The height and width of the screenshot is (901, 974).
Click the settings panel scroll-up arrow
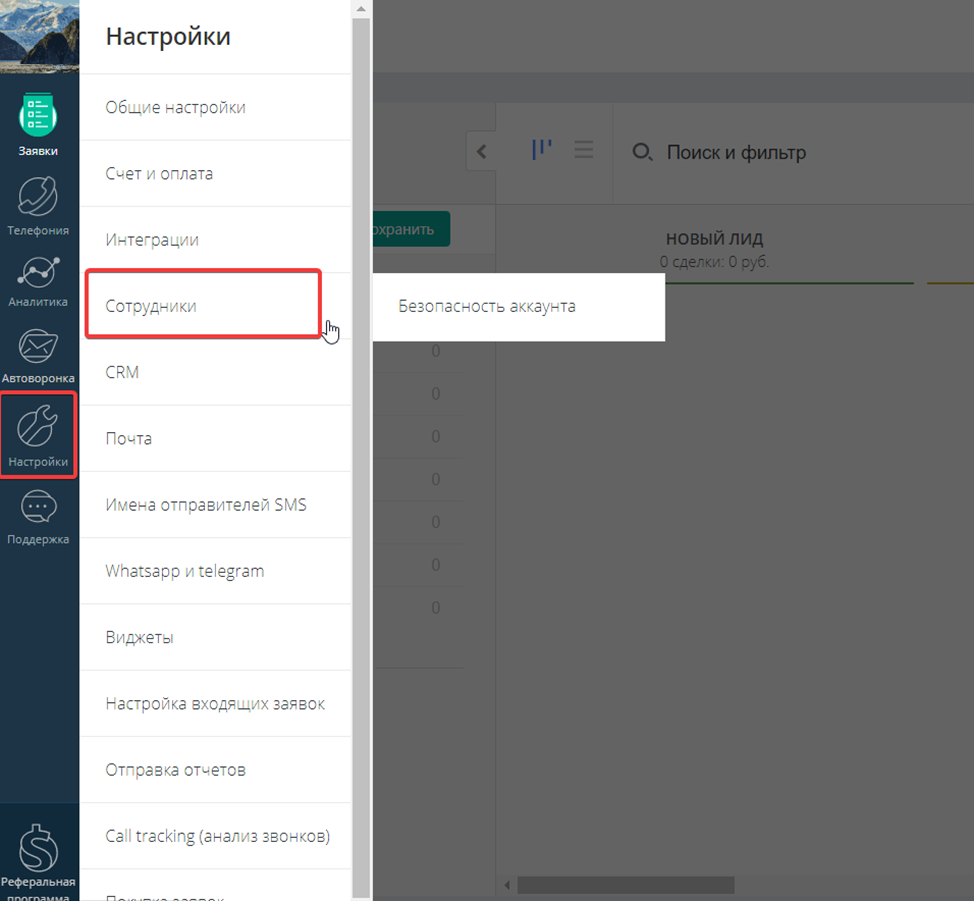[362, 9]
